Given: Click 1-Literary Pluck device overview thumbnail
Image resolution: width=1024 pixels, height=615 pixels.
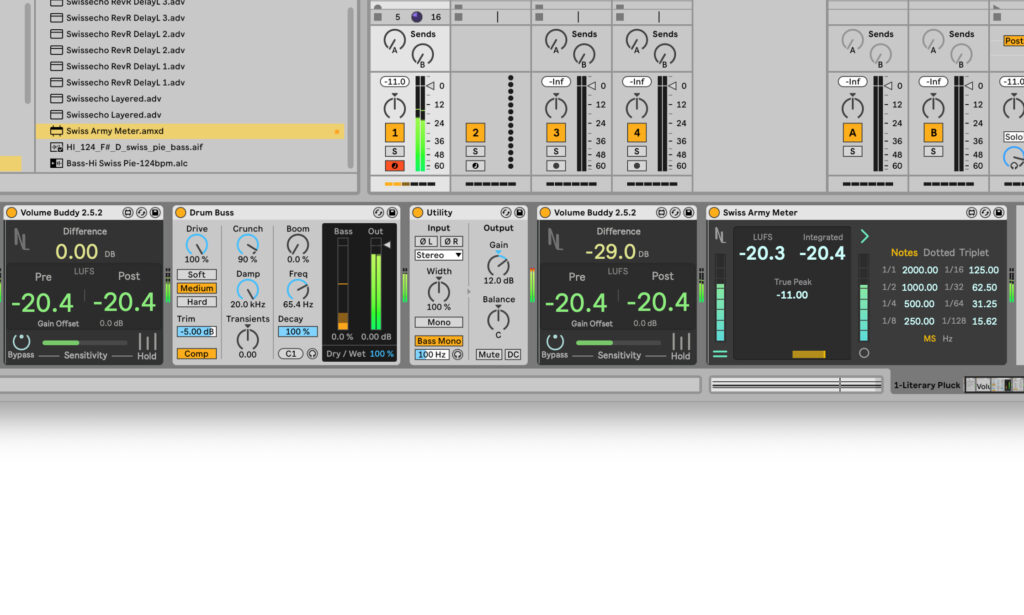Looking at the screenshot, I should (x=994, y=385).
